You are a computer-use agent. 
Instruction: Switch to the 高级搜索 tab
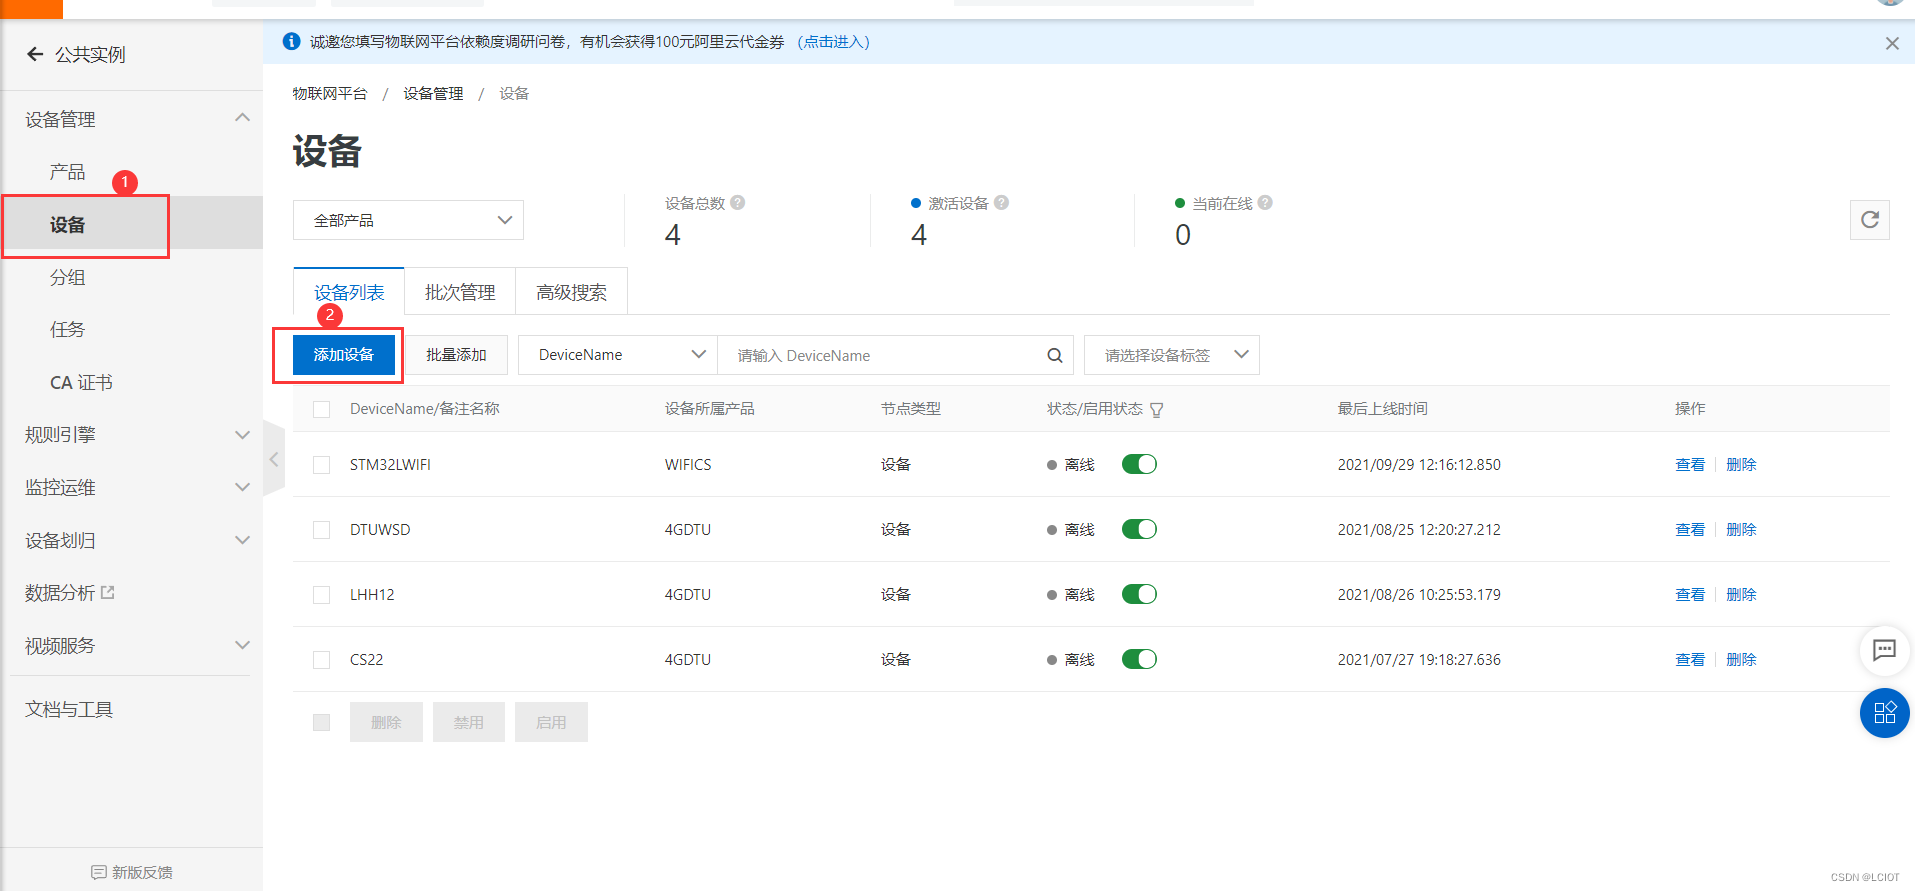coord(571,292)
